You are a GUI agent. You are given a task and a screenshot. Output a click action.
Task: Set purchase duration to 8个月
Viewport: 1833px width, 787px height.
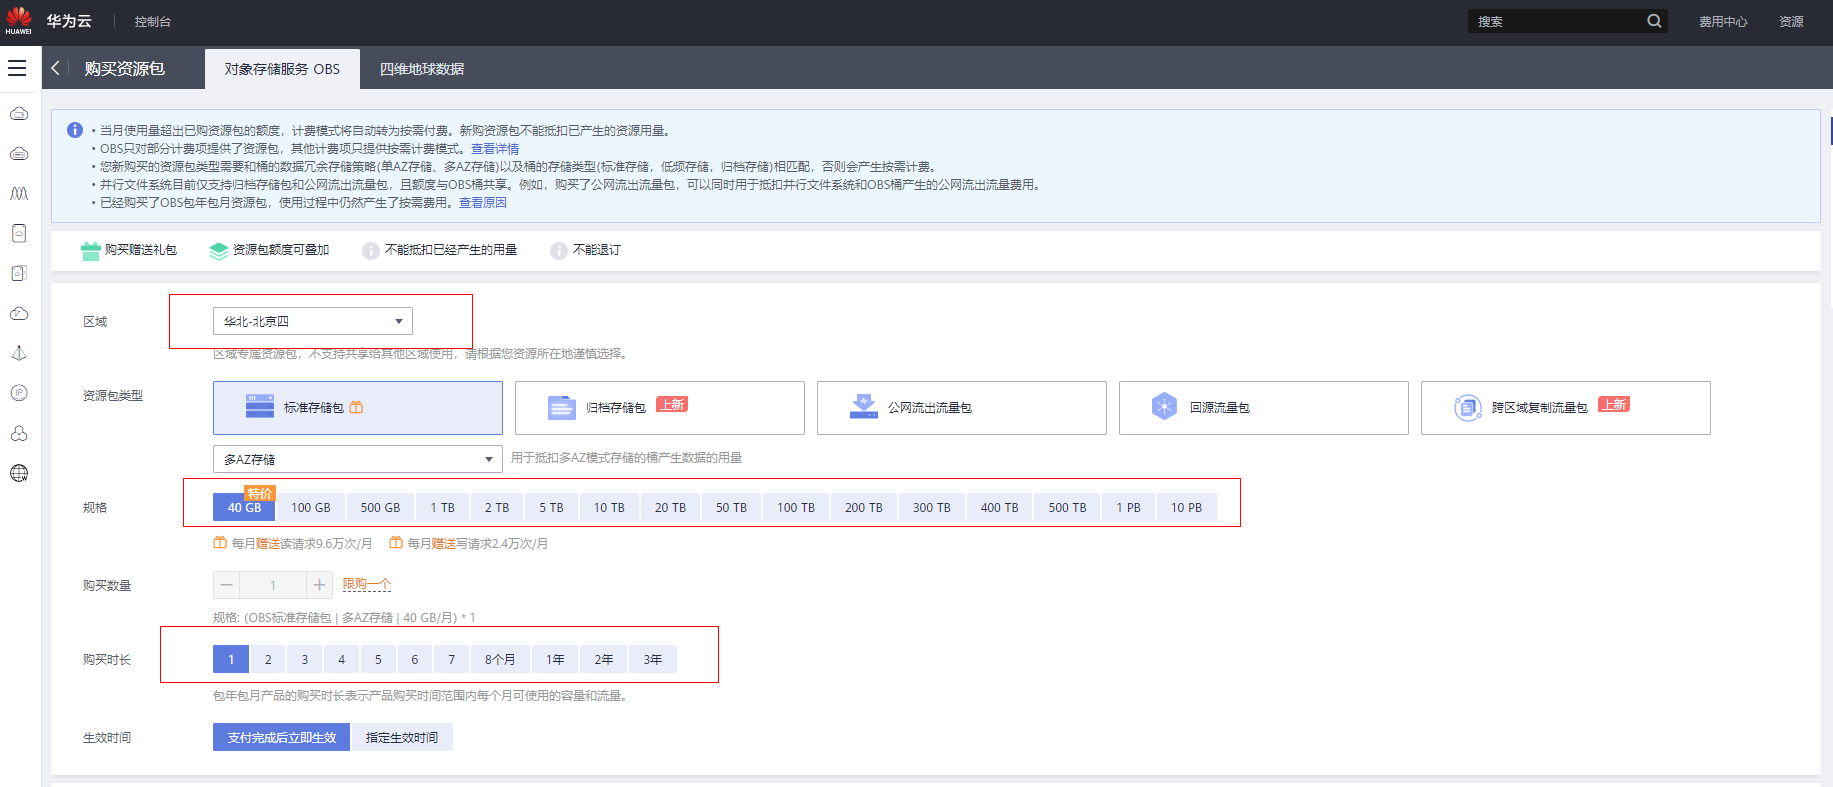500,659
